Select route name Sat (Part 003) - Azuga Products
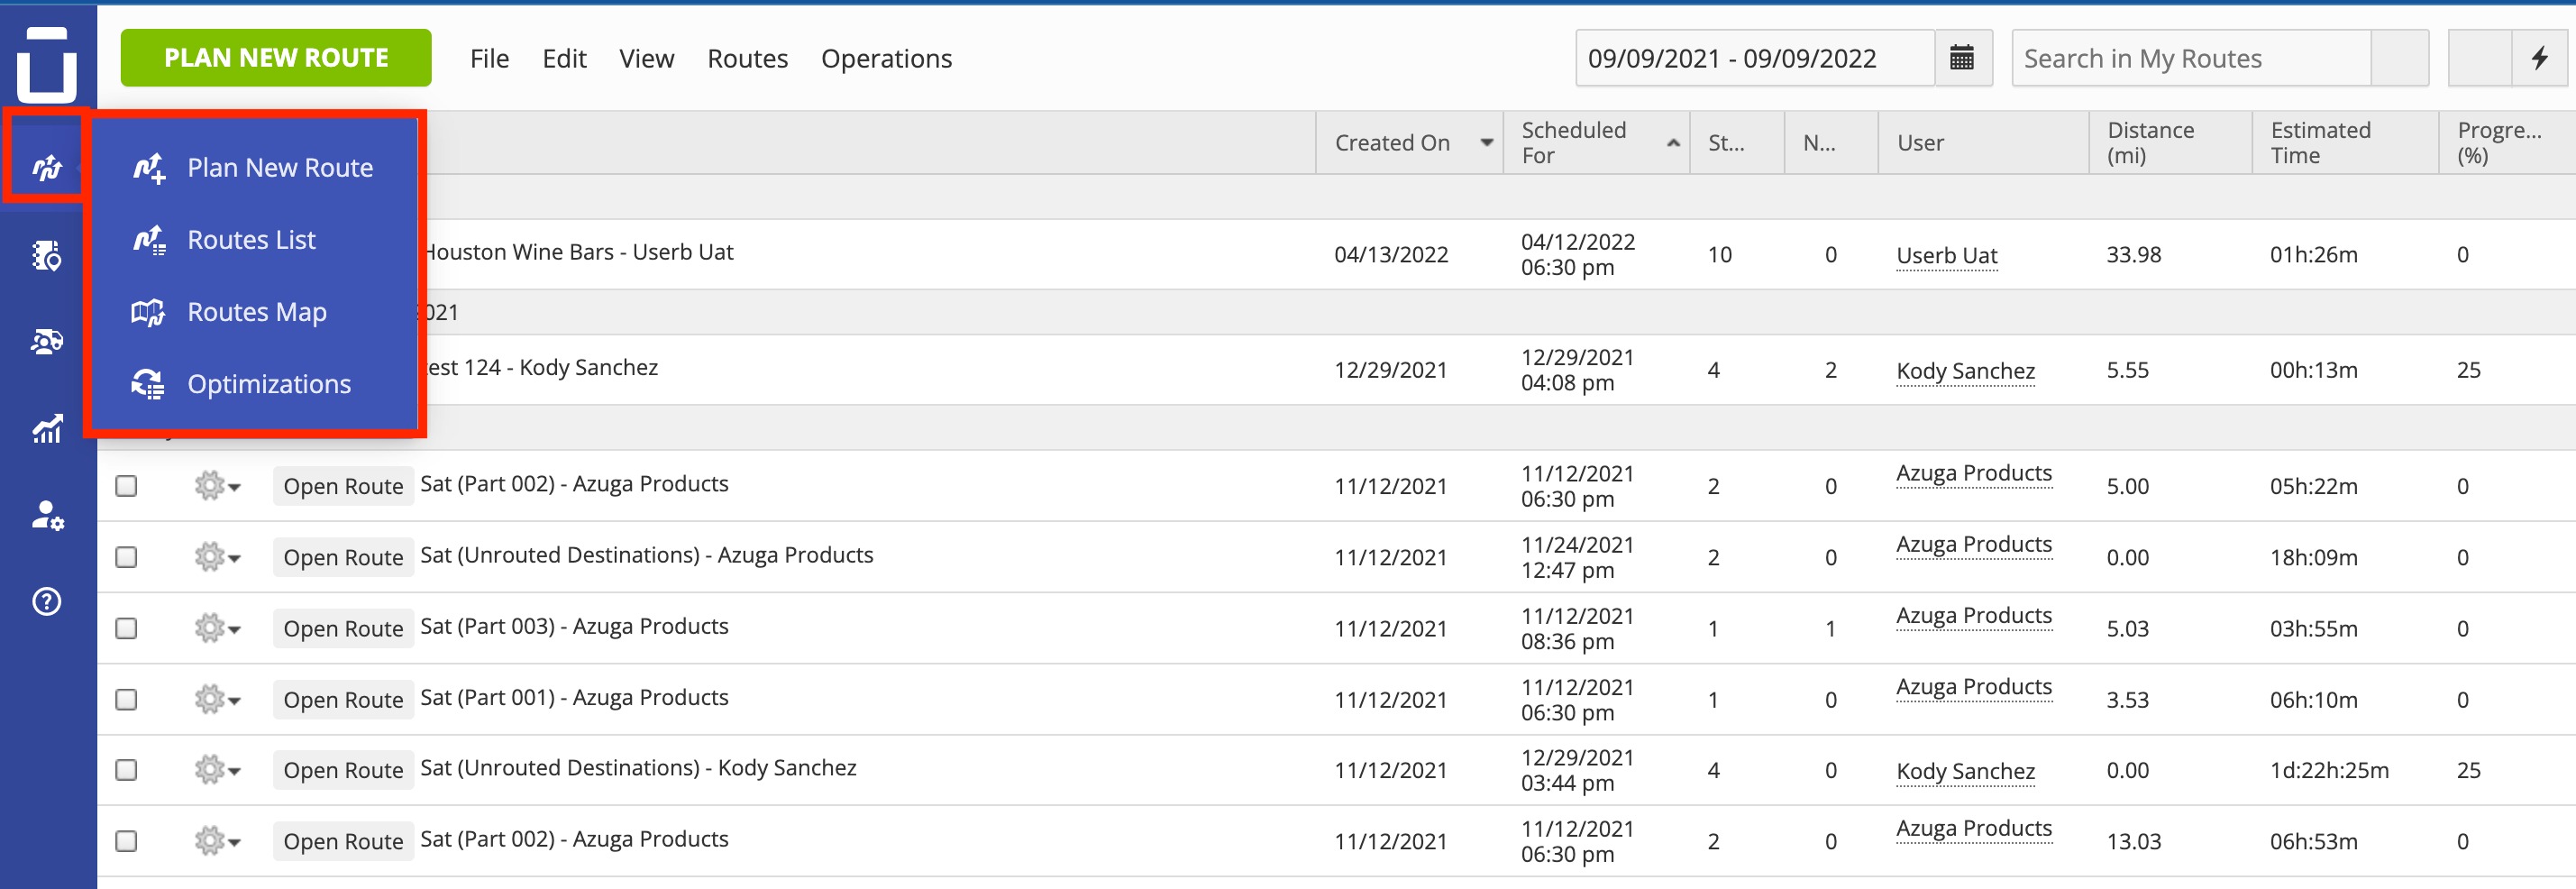 point(574,626)
